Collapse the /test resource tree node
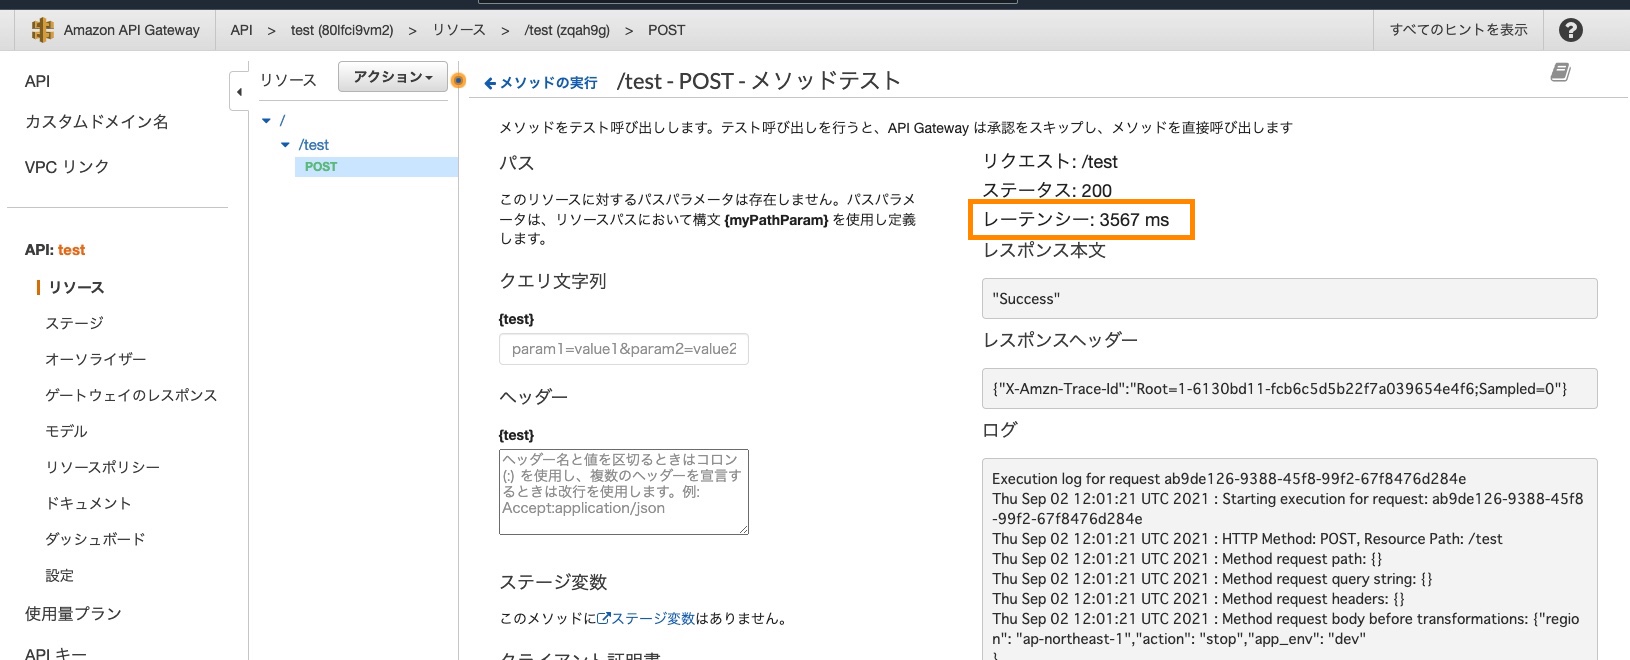Image resolution: width=1630 pixels, height=660 pixels. pos(285,145)
